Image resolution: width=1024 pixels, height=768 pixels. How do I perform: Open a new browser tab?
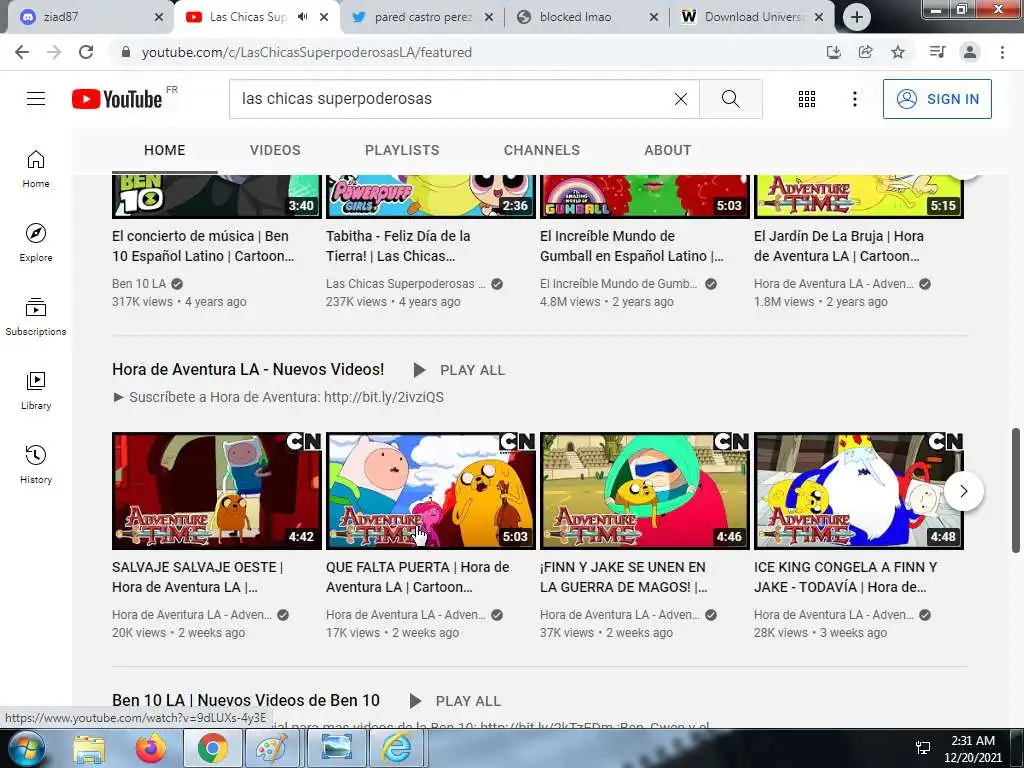tap(856, 17)
